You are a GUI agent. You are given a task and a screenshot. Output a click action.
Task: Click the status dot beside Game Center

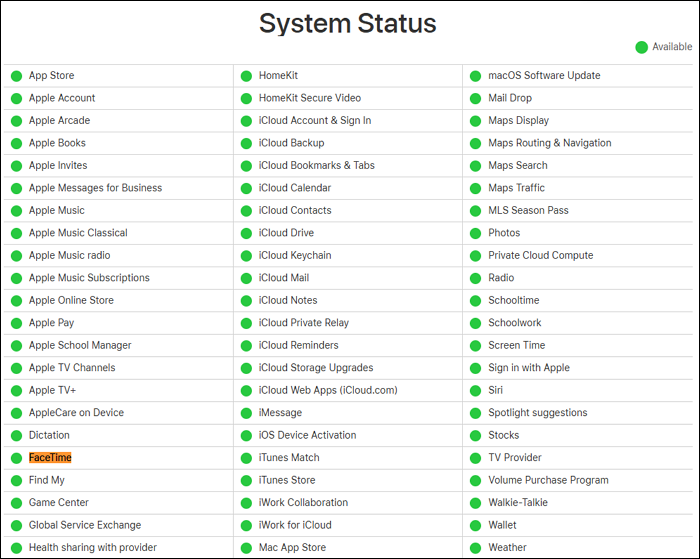(x=17, y=503)
